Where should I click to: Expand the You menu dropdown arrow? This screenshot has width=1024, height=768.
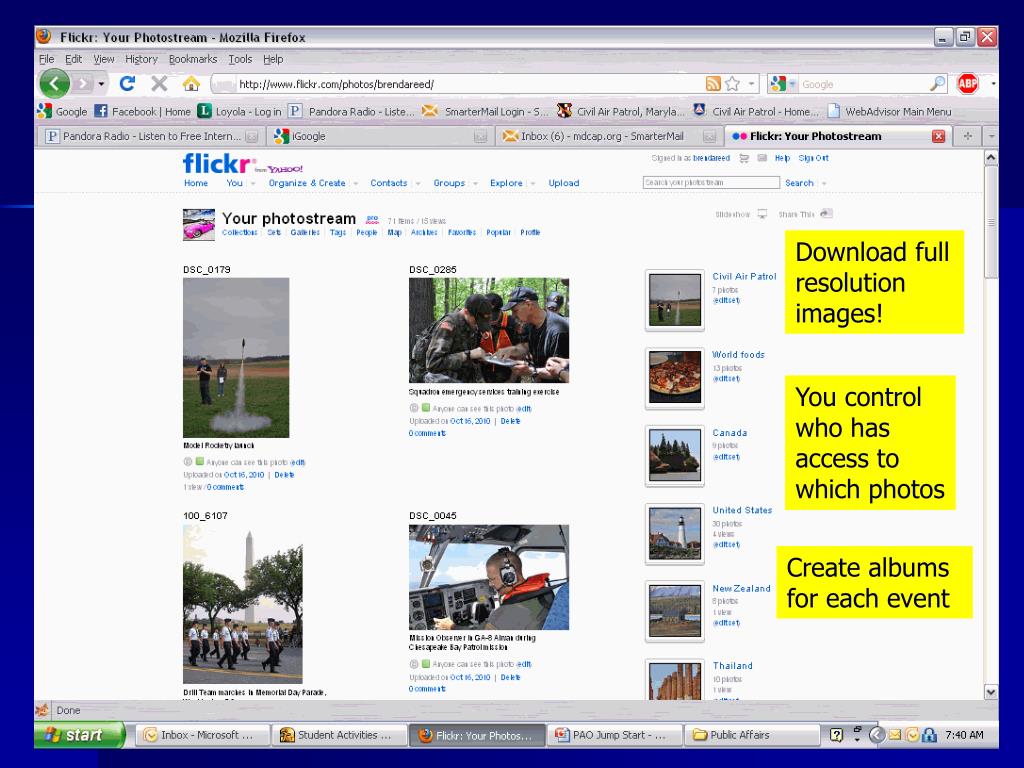click(253, 184)
